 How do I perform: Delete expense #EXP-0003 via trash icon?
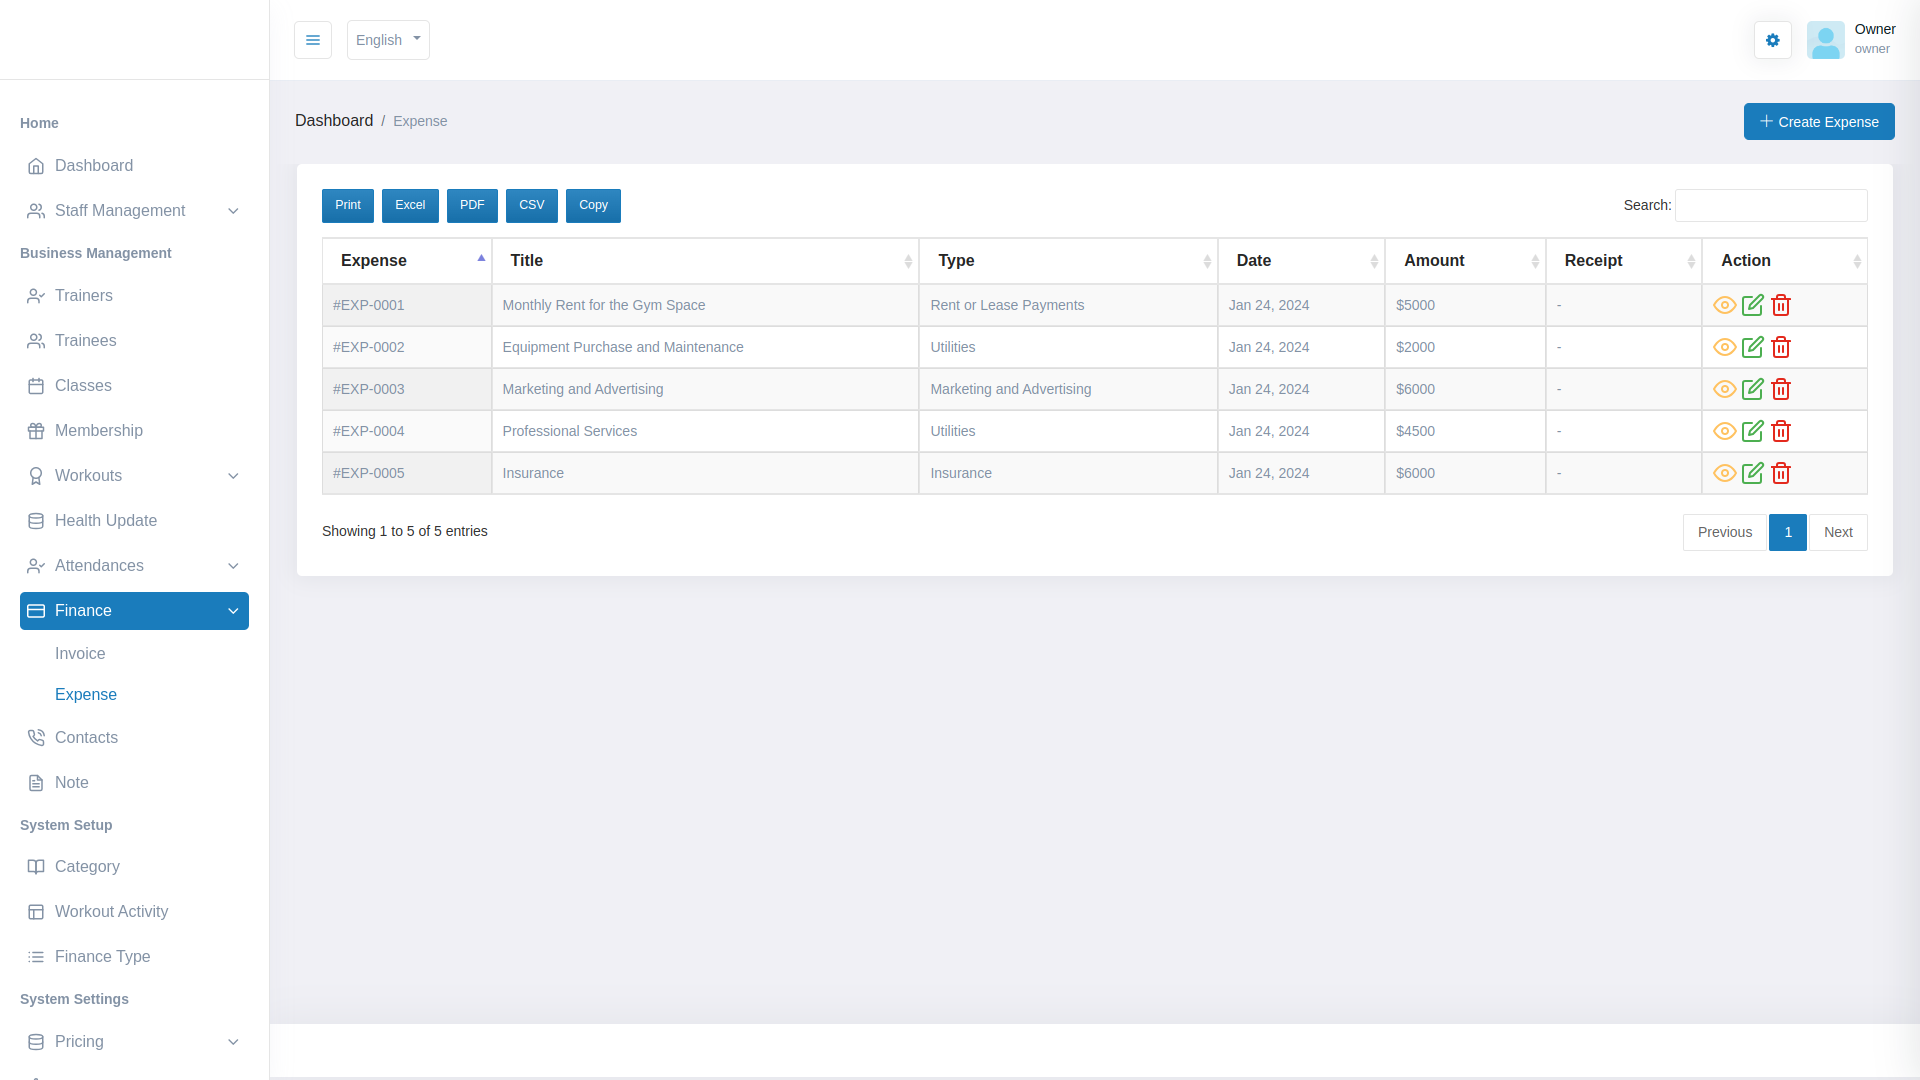pos(1780,389)
